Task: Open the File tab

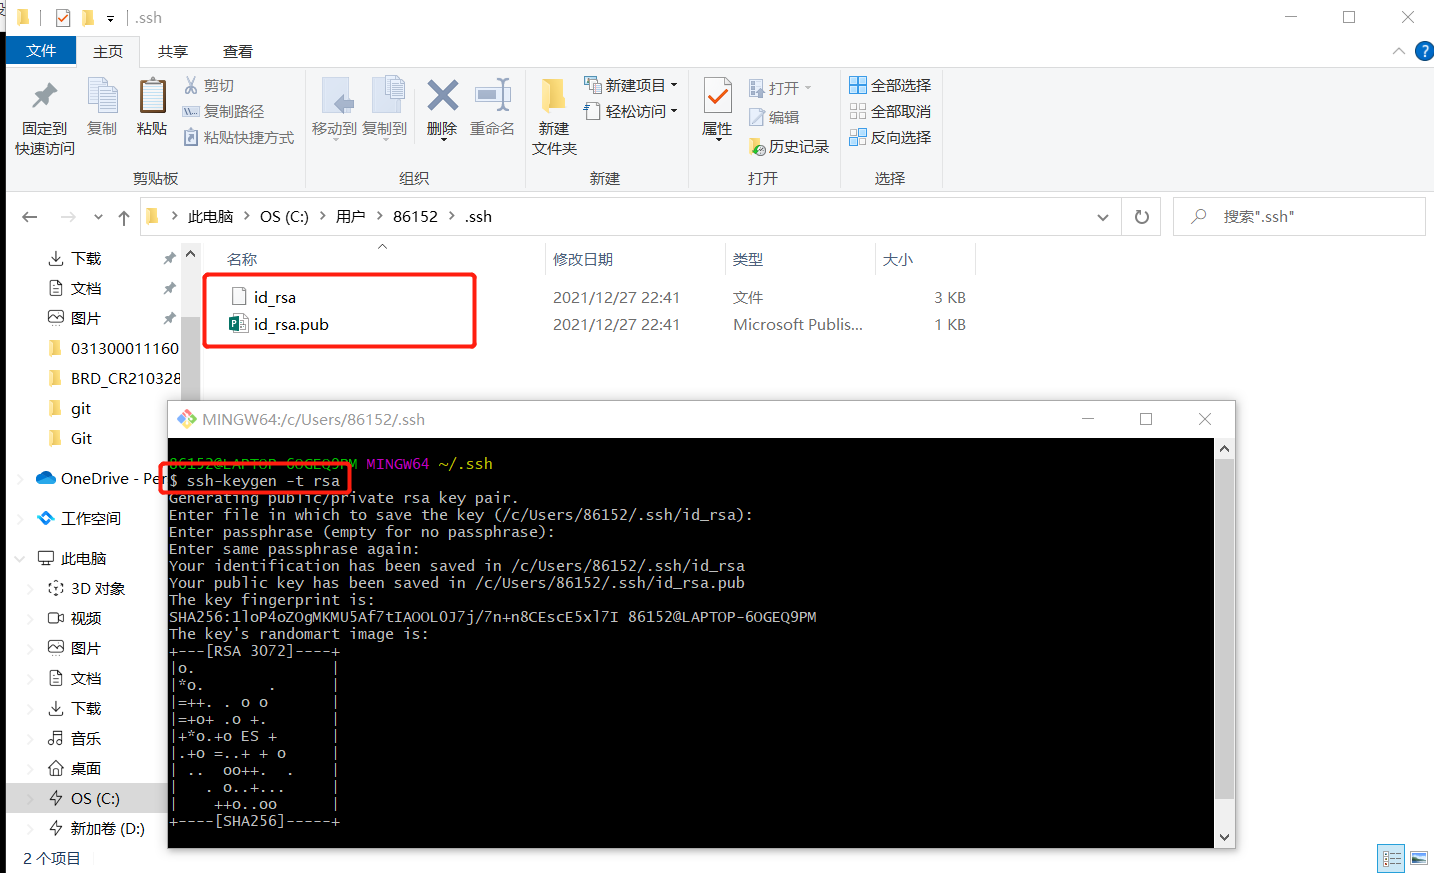Action: [41, 51]
